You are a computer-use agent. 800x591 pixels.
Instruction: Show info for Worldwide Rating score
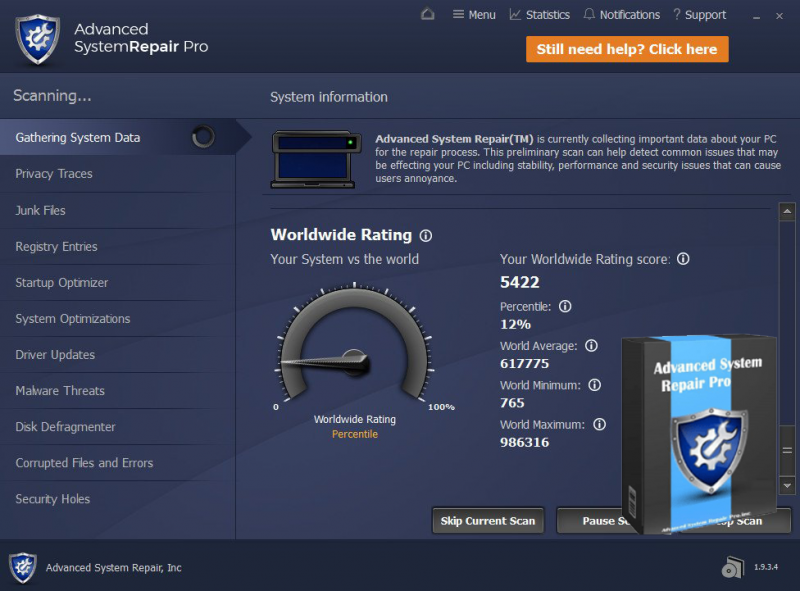[x=683, y=259]
